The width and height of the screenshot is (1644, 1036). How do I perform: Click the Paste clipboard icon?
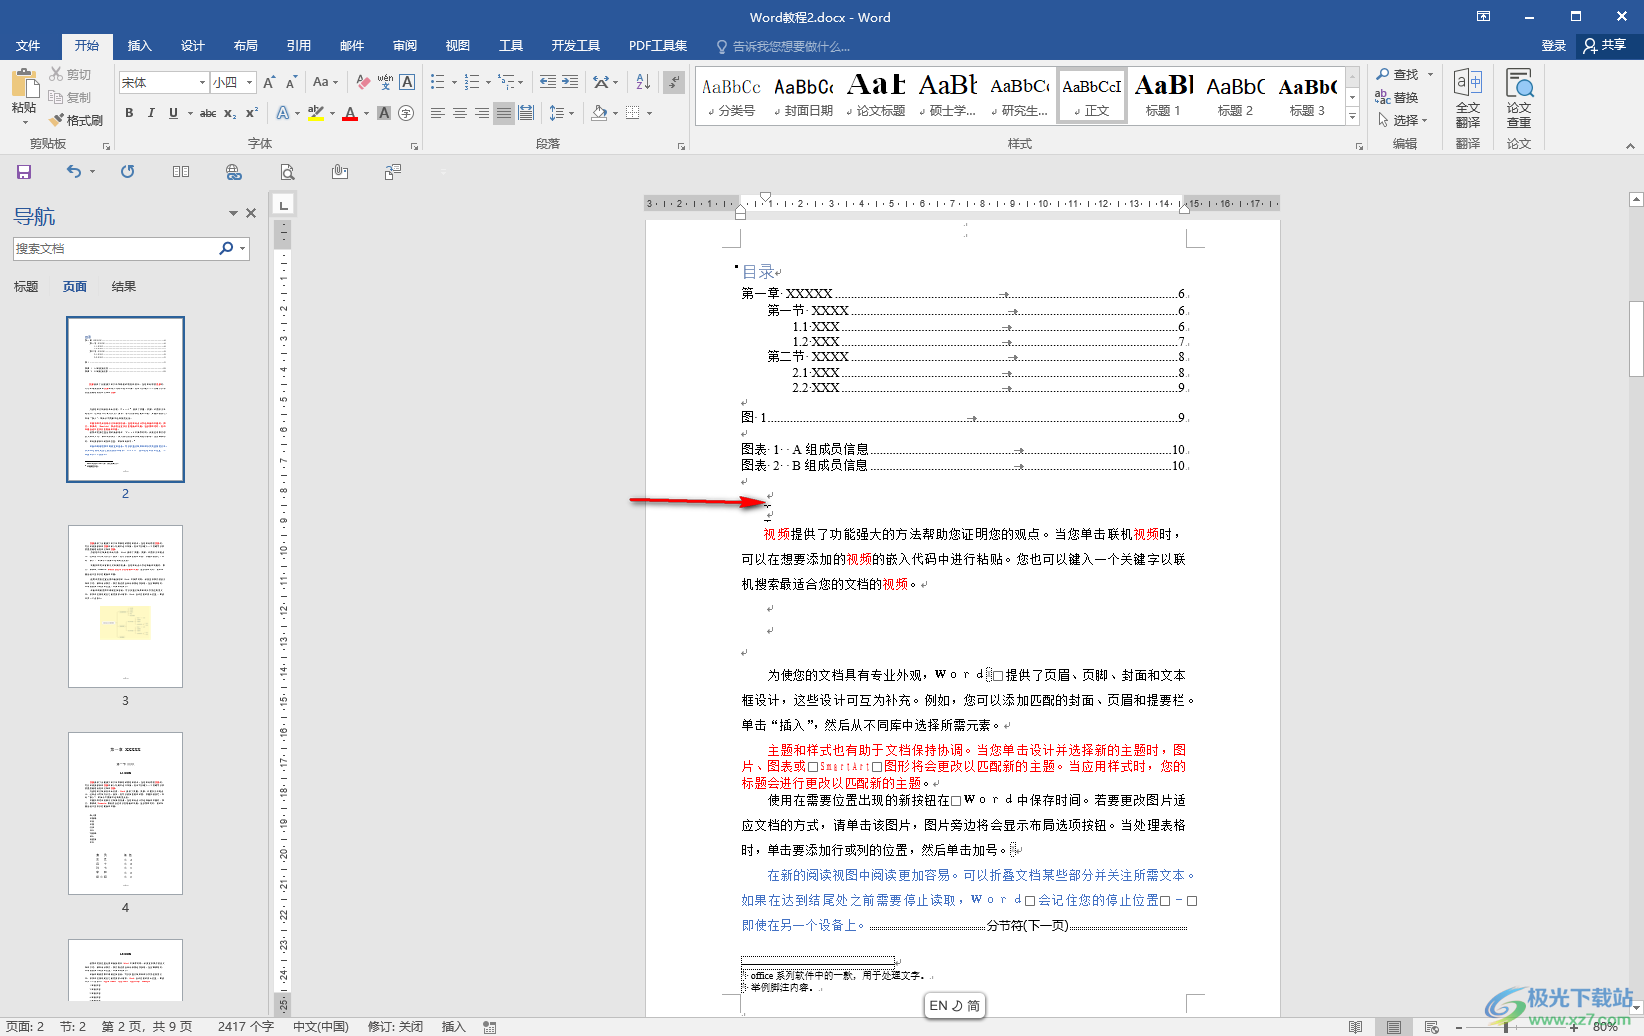(24, 84)
